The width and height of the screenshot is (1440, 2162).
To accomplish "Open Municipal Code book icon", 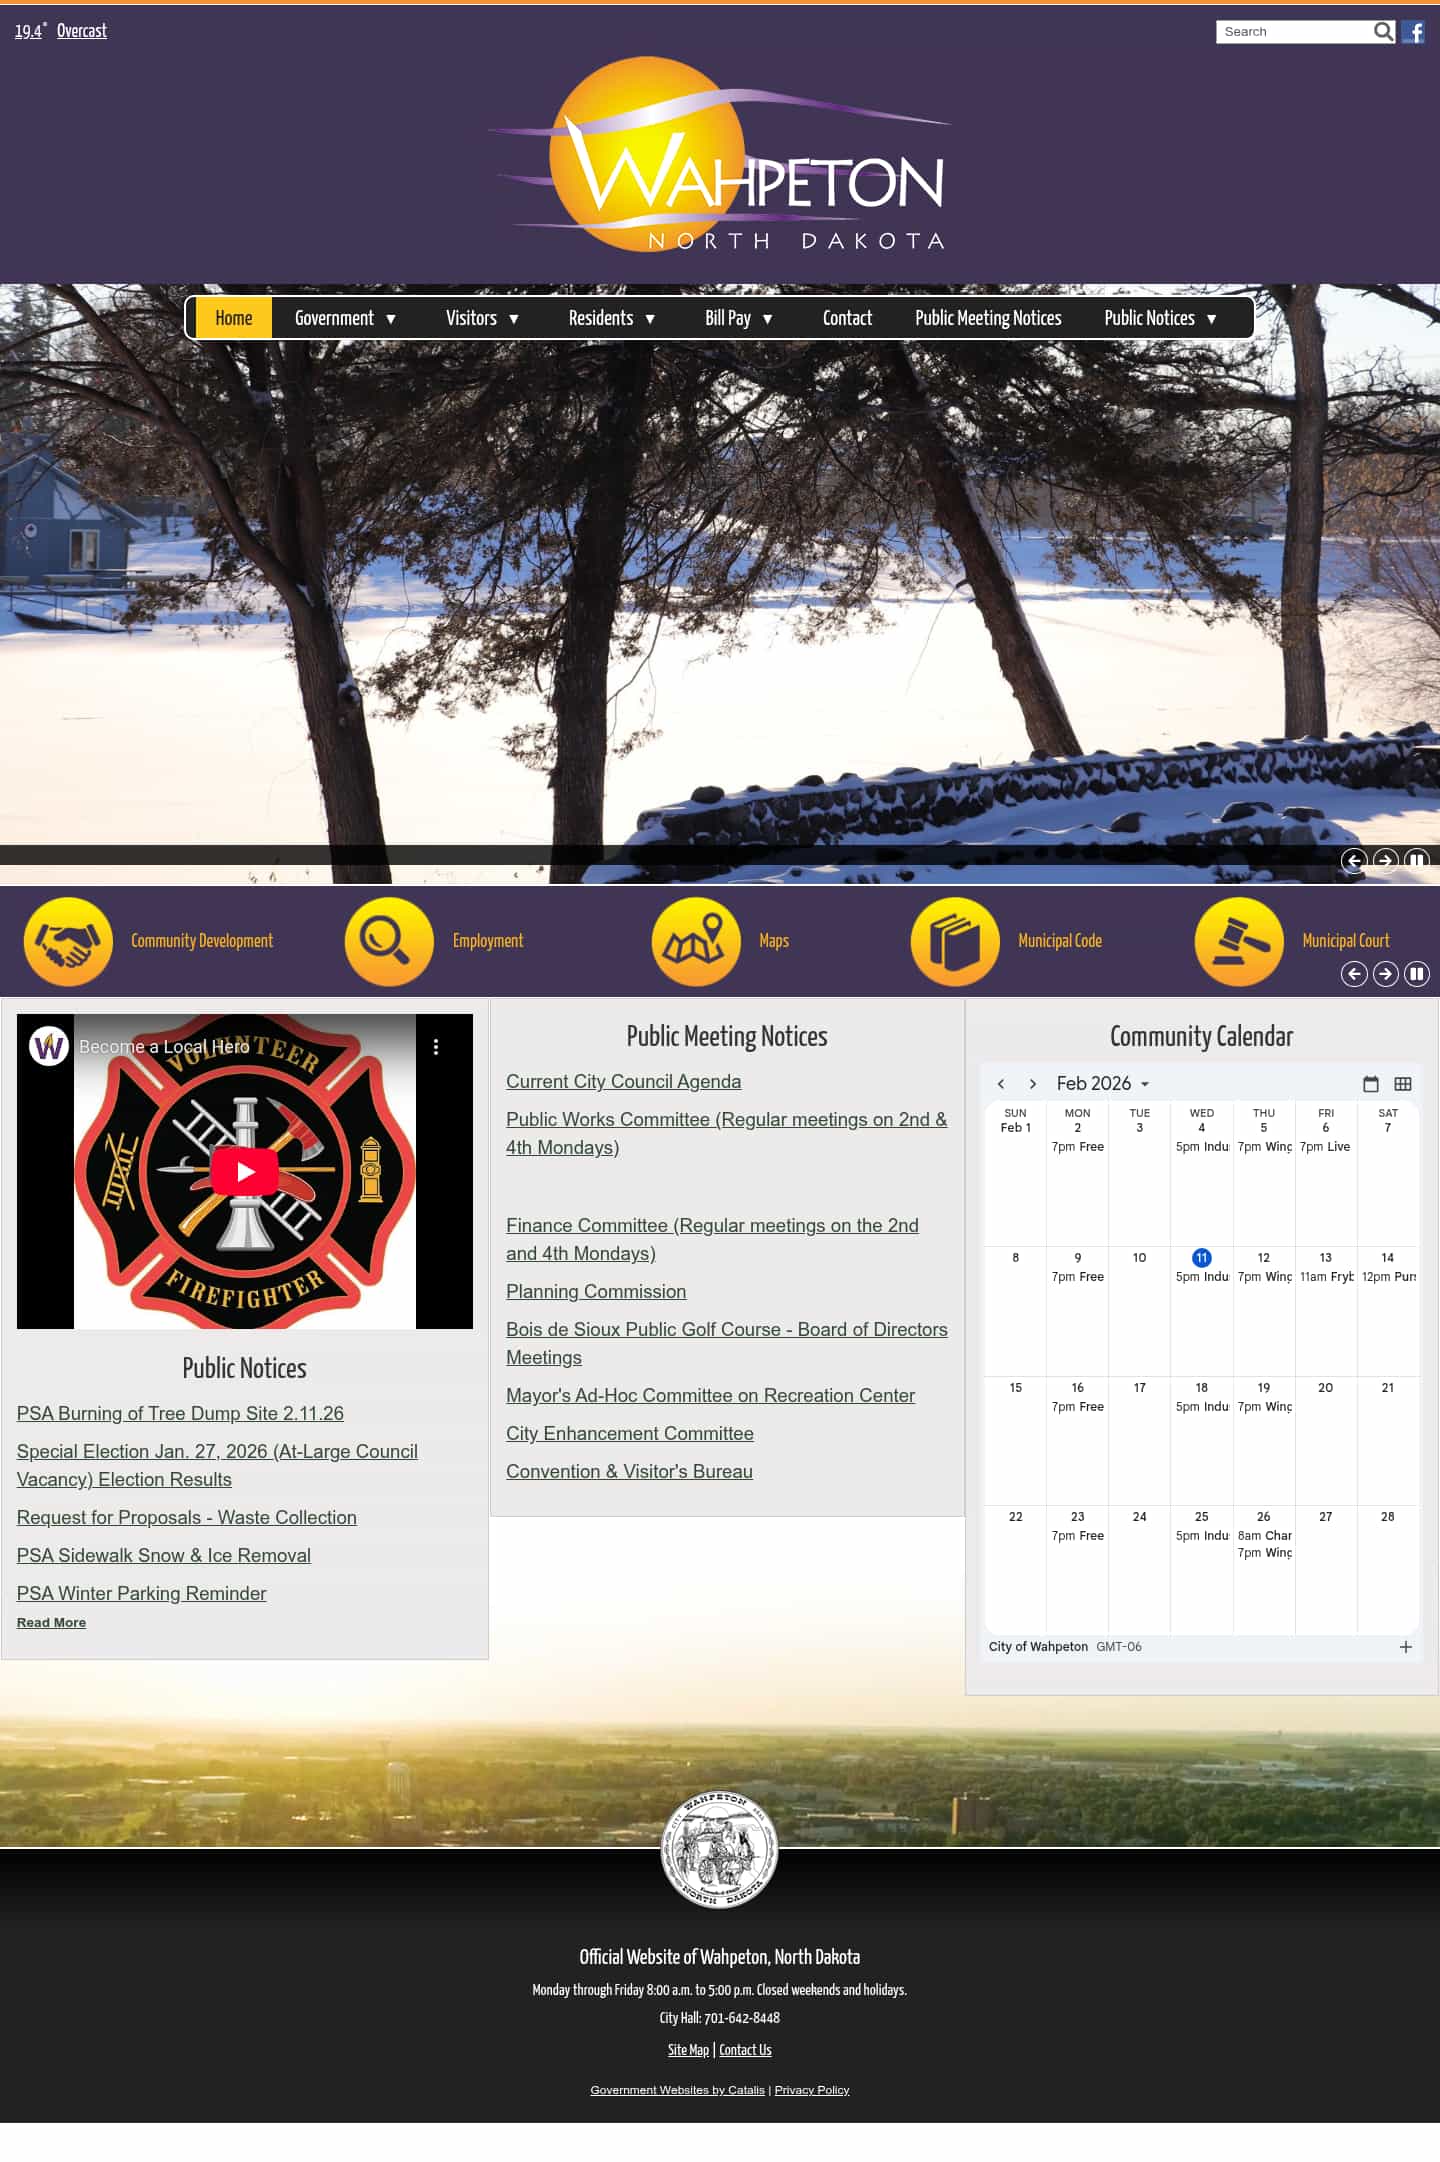I will [x=955, y=941].
